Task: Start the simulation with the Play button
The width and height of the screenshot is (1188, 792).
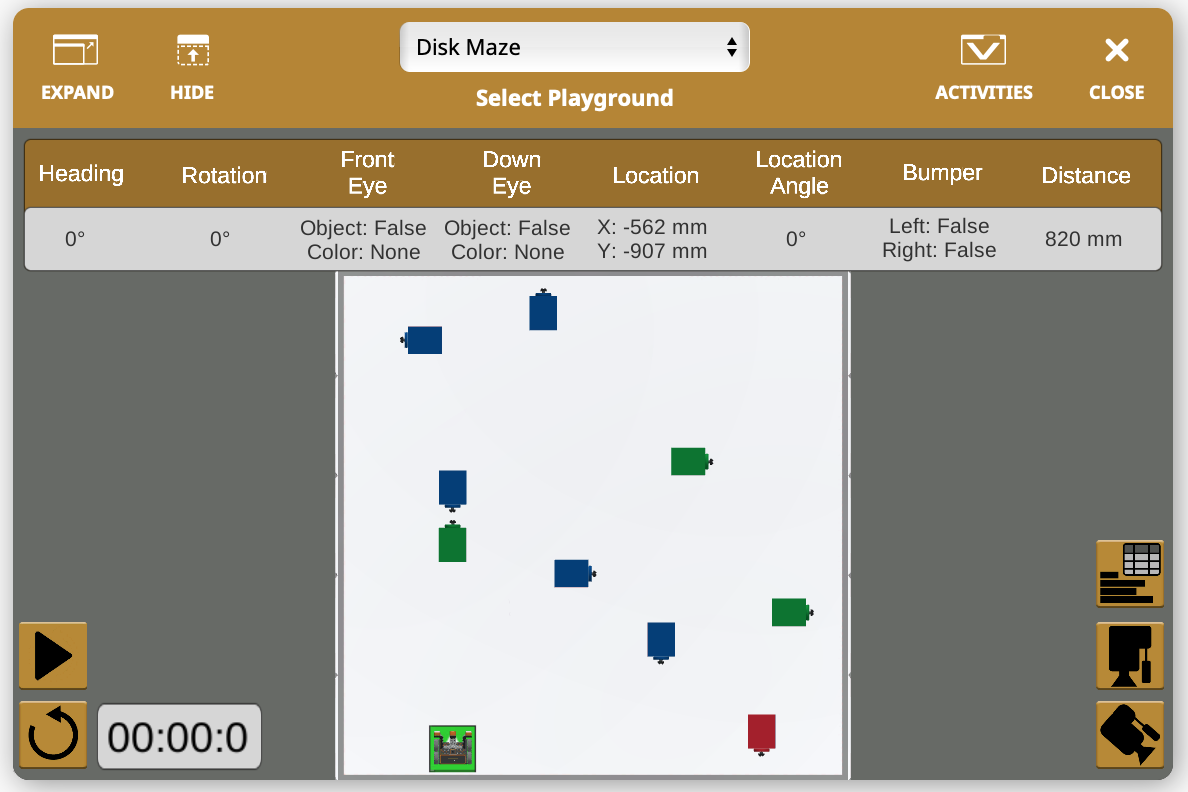Action: point(52,655)
